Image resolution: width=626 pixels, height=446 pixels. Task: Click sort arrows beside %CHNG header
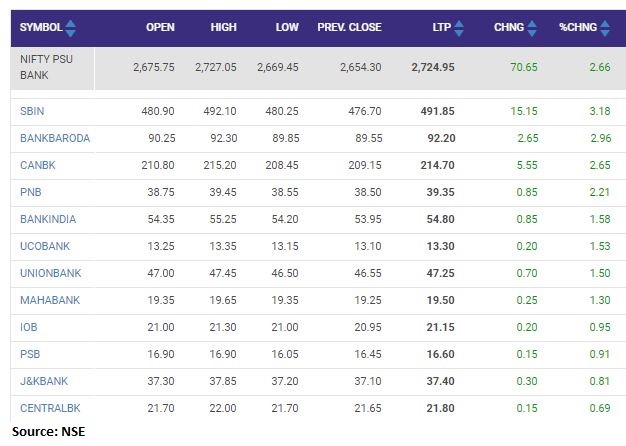coord(605,28)
